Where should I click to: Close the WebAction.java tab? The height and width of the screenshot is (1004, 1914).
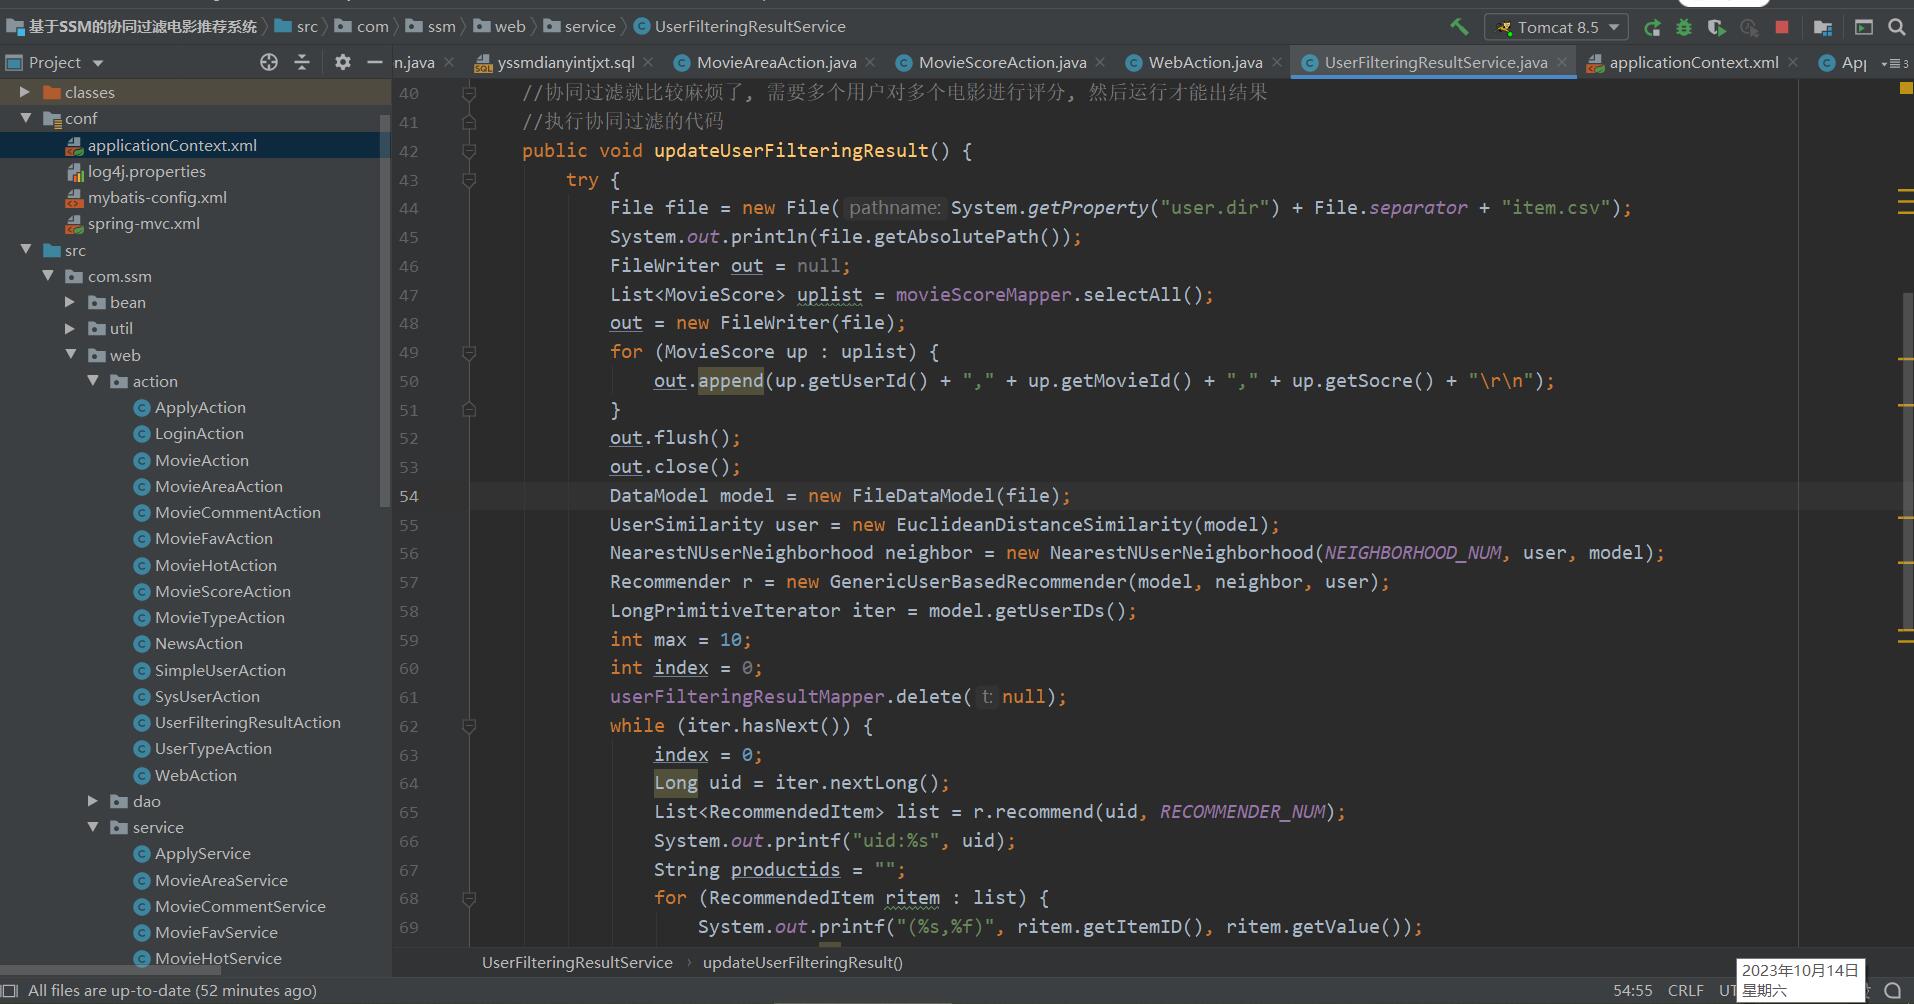tap(1277, 62)
